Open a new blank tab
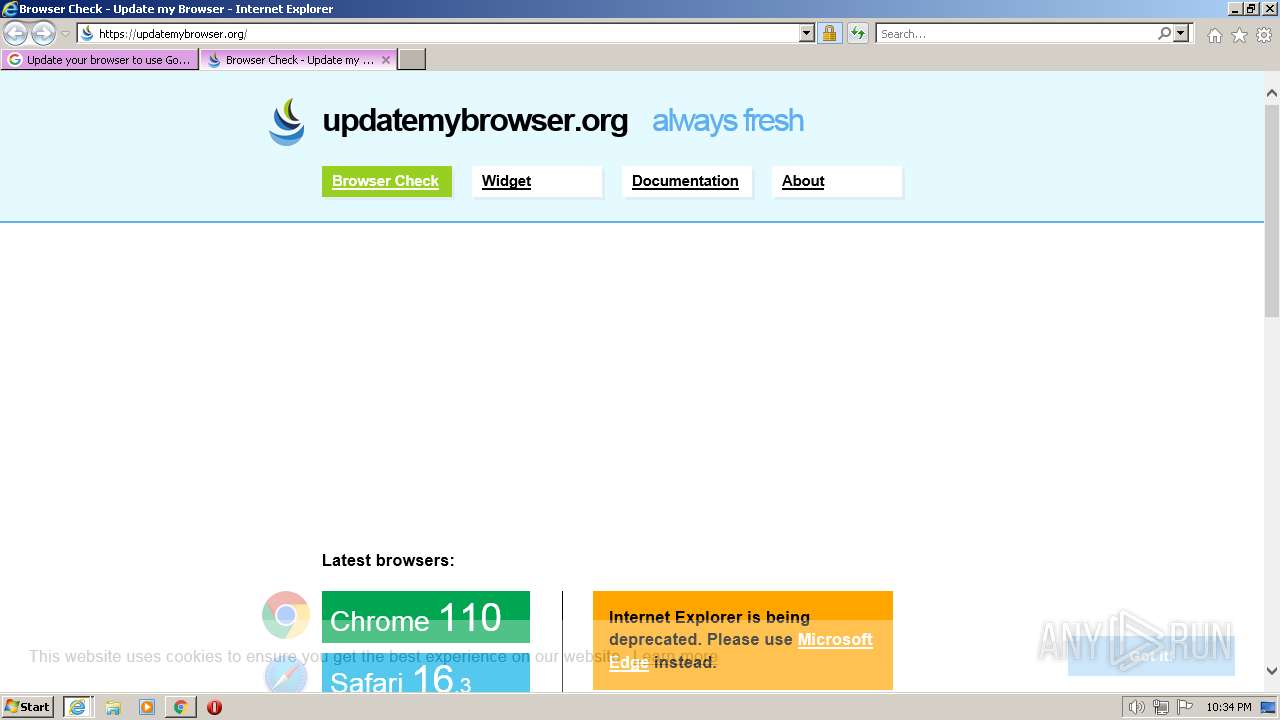The height and width of the screenshot is (720, 1280). pyautogui.click(x=412, y=60)
